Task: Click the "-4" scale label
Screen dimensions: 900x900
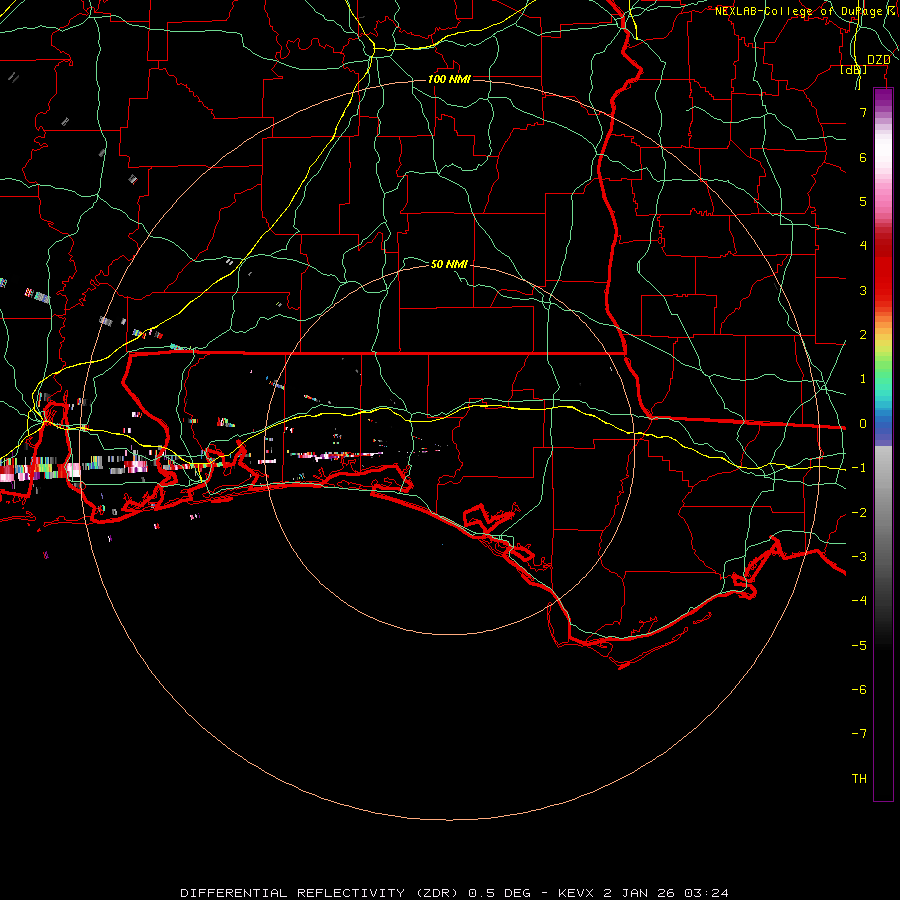Action: click(859, 600)
